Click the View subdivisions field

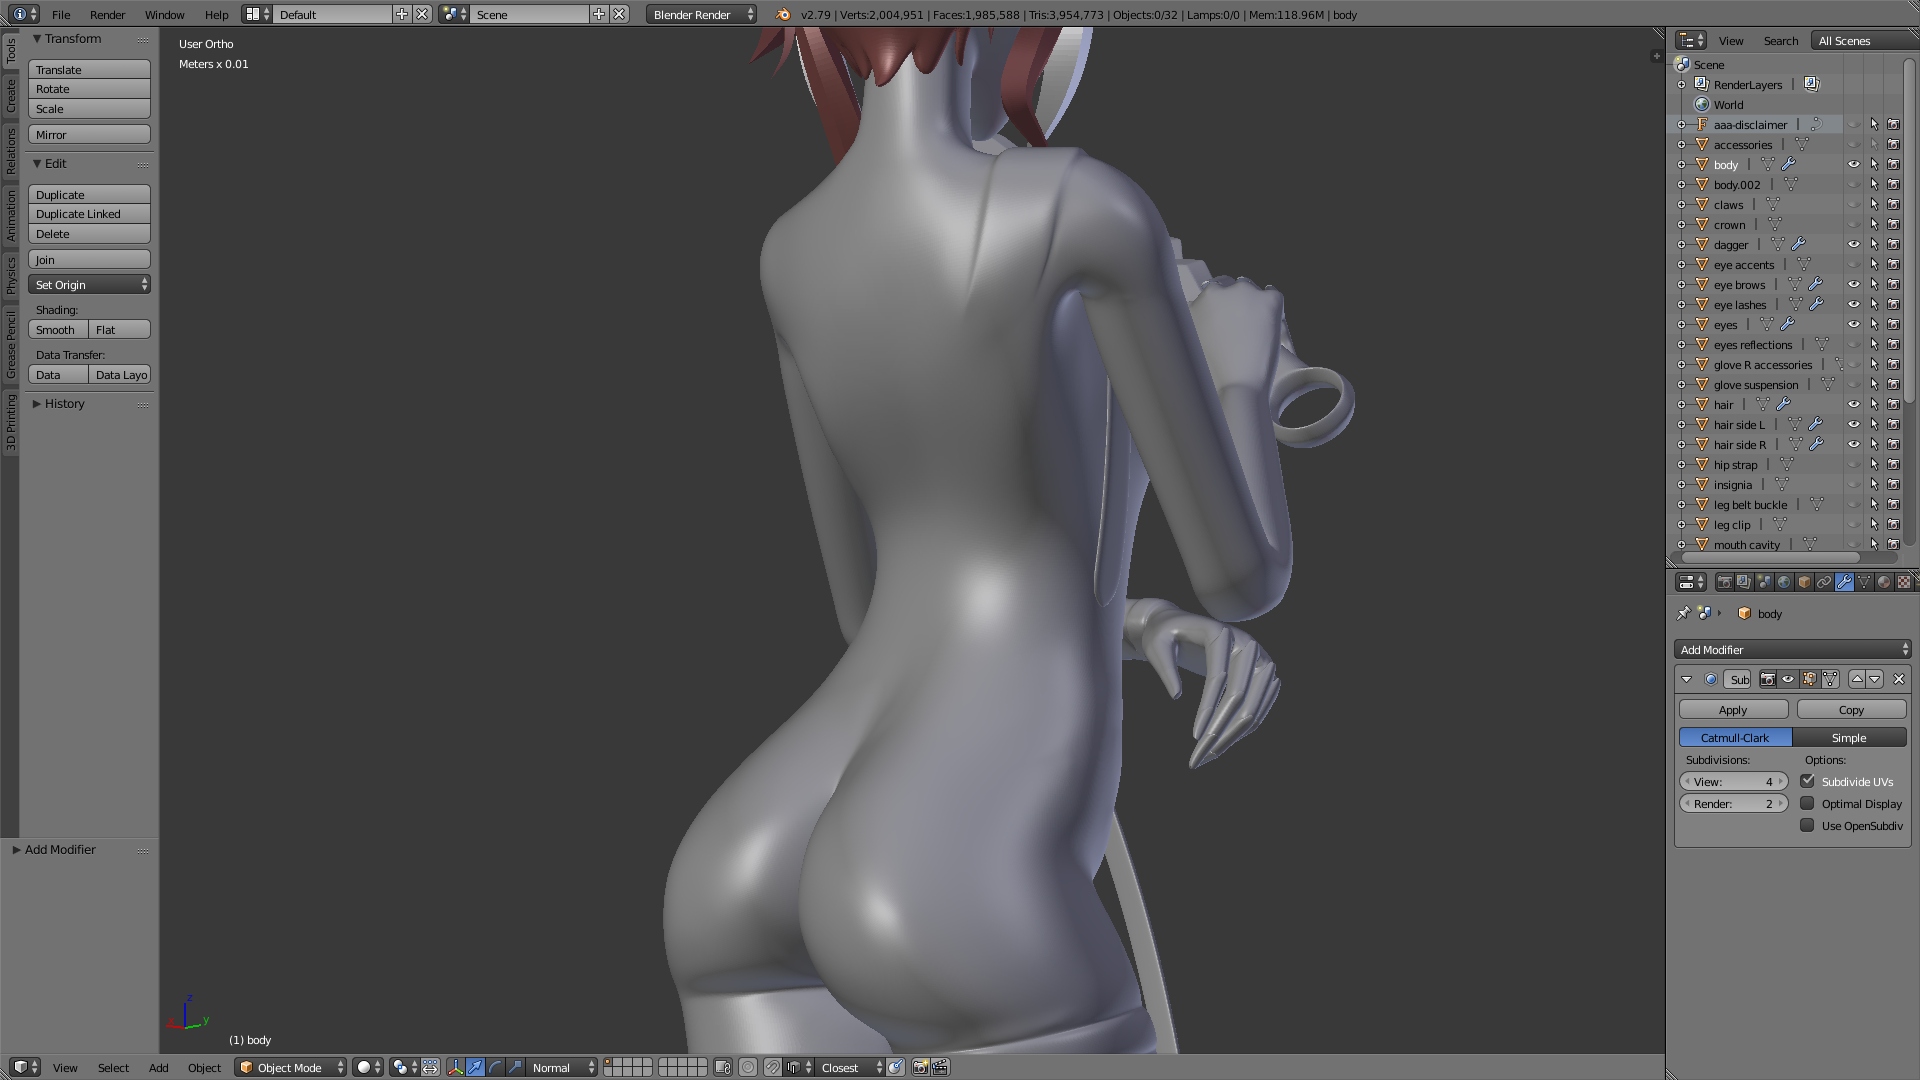(x=1733, y=781)
